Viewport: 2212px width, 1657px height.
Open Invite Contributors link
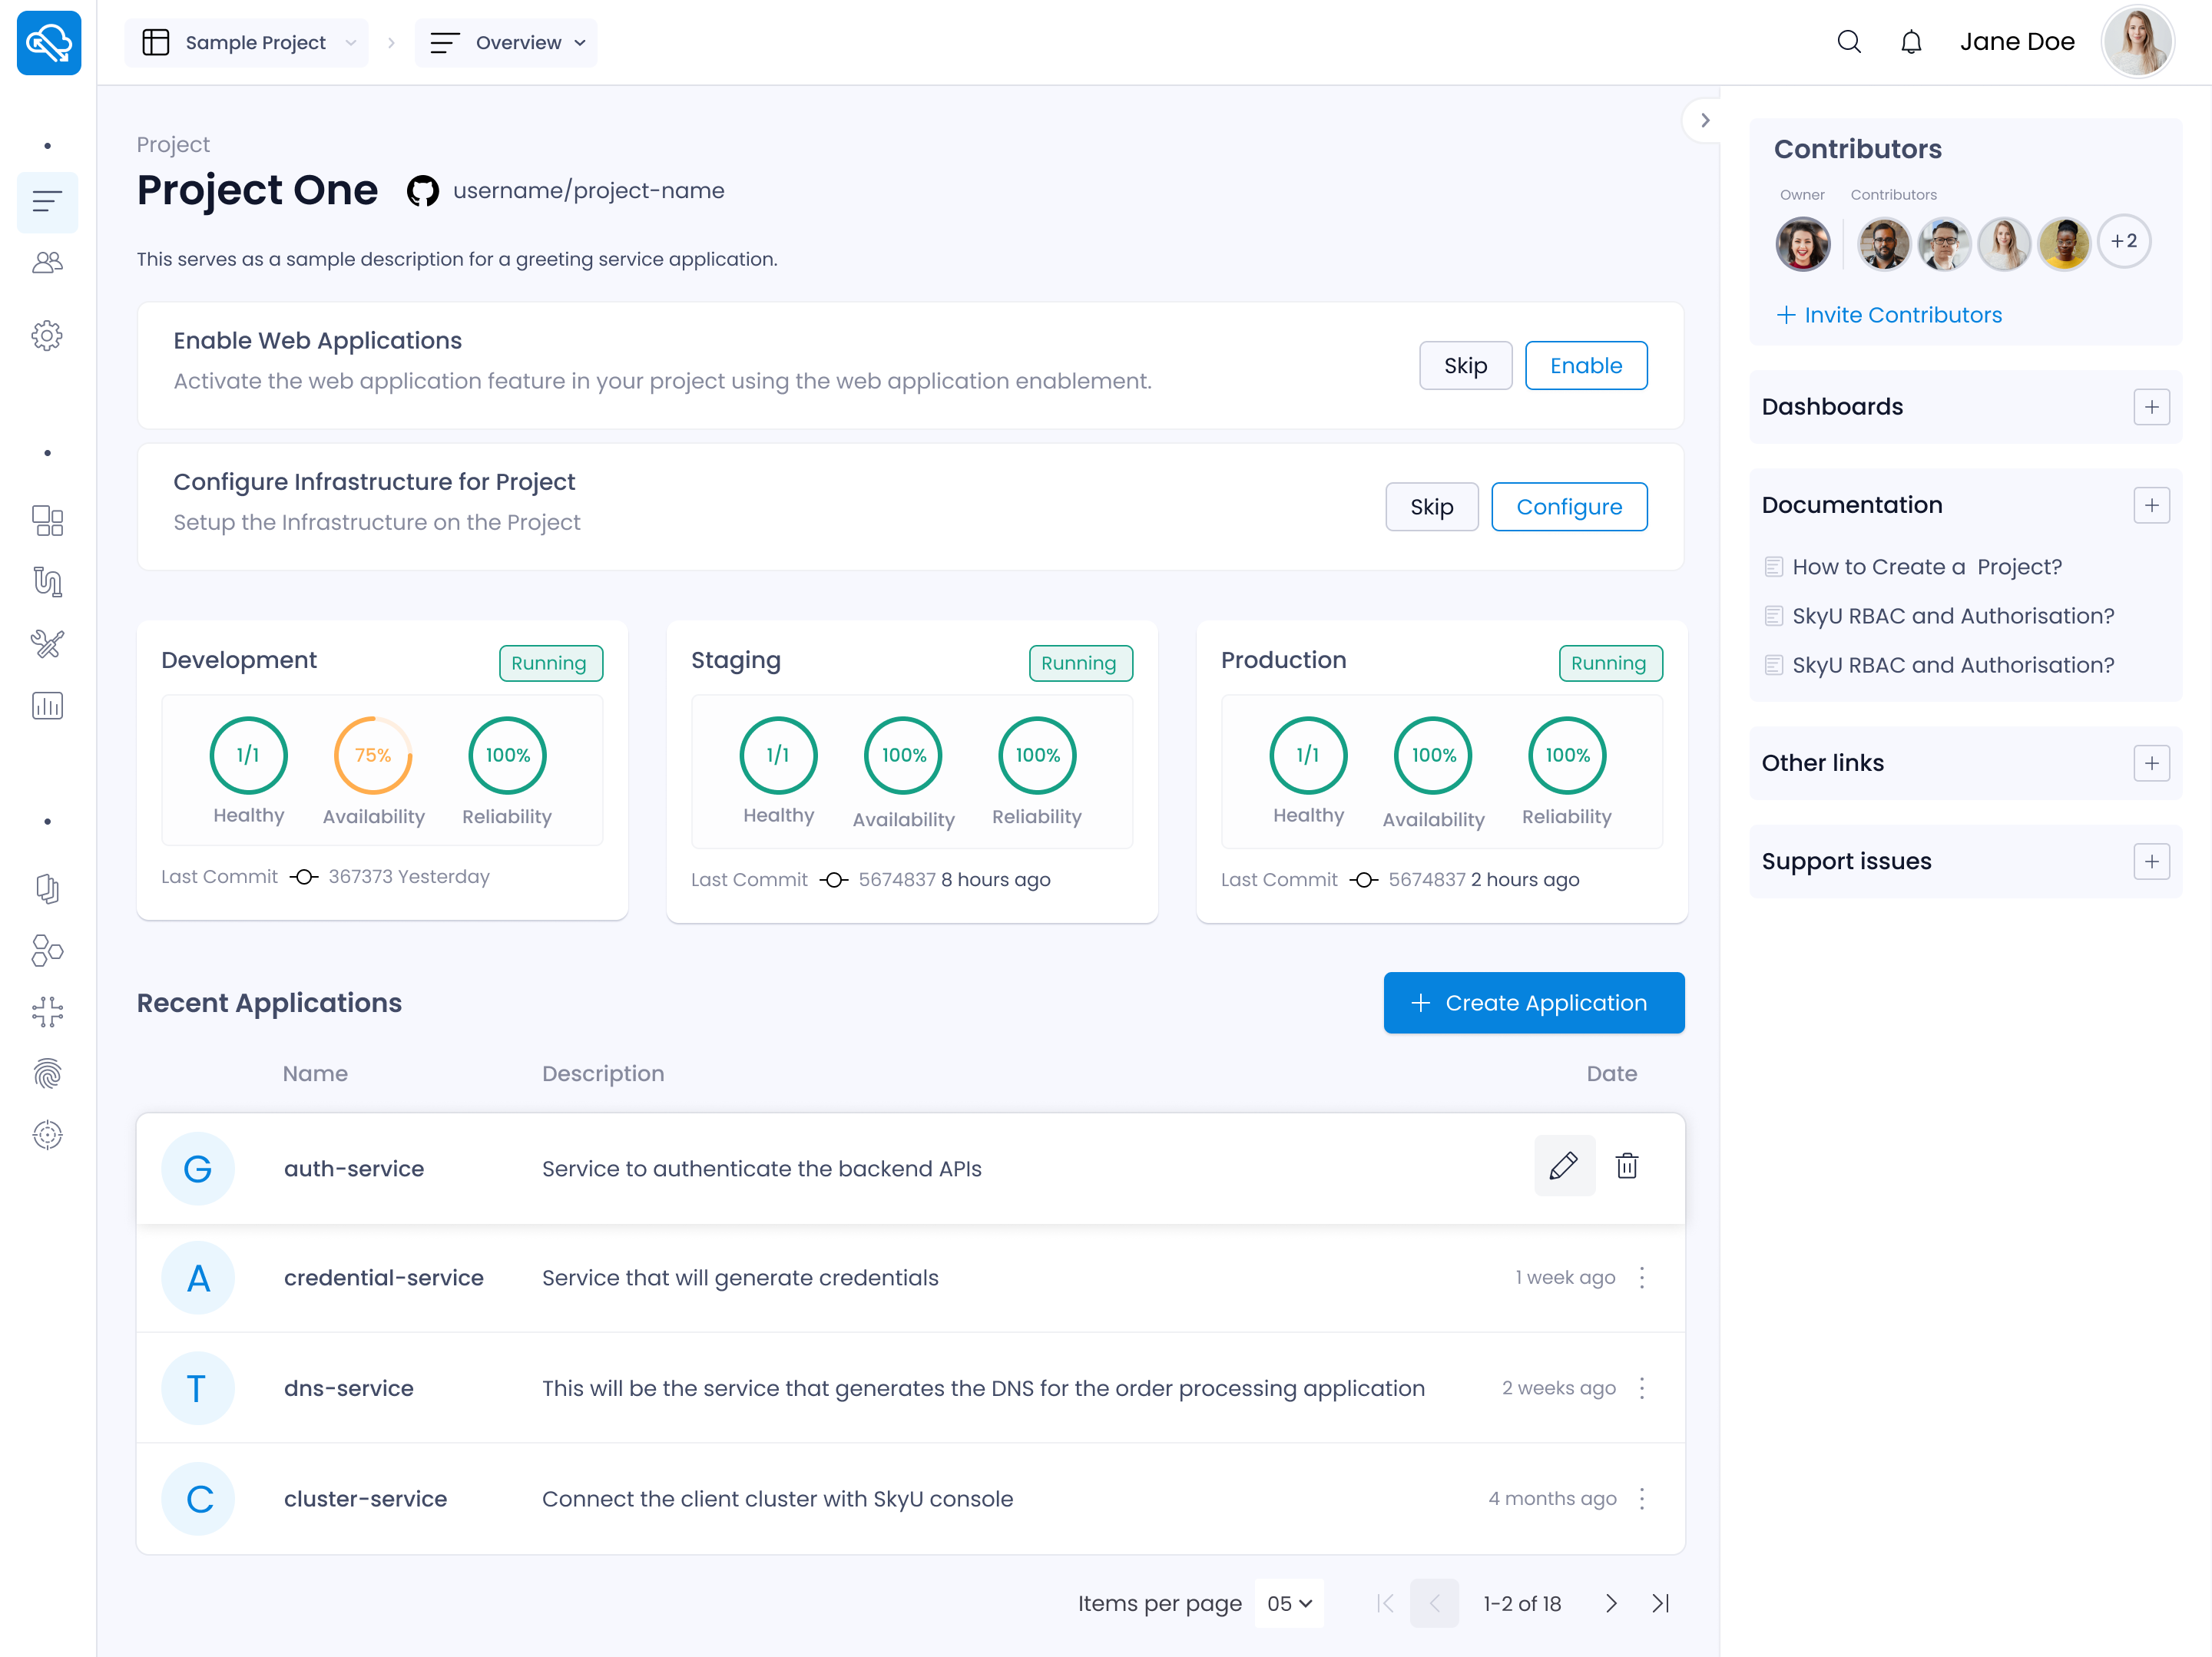pos(1889,315)
